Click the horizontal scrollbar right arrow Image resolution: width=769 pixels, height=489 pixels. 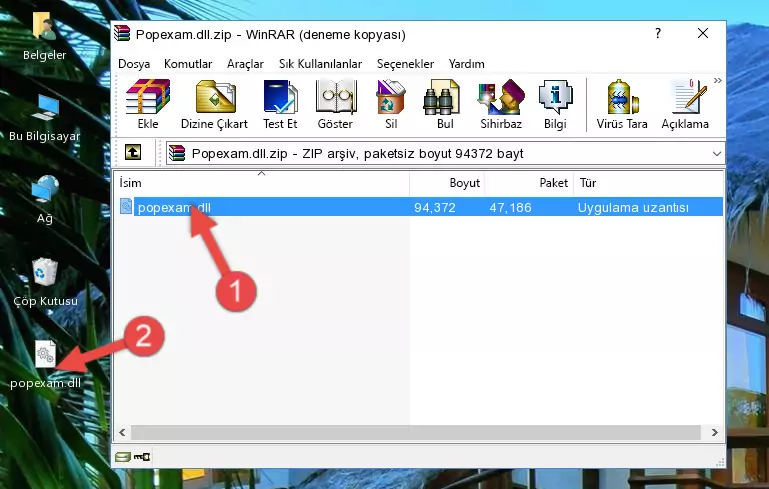(714, 432)
